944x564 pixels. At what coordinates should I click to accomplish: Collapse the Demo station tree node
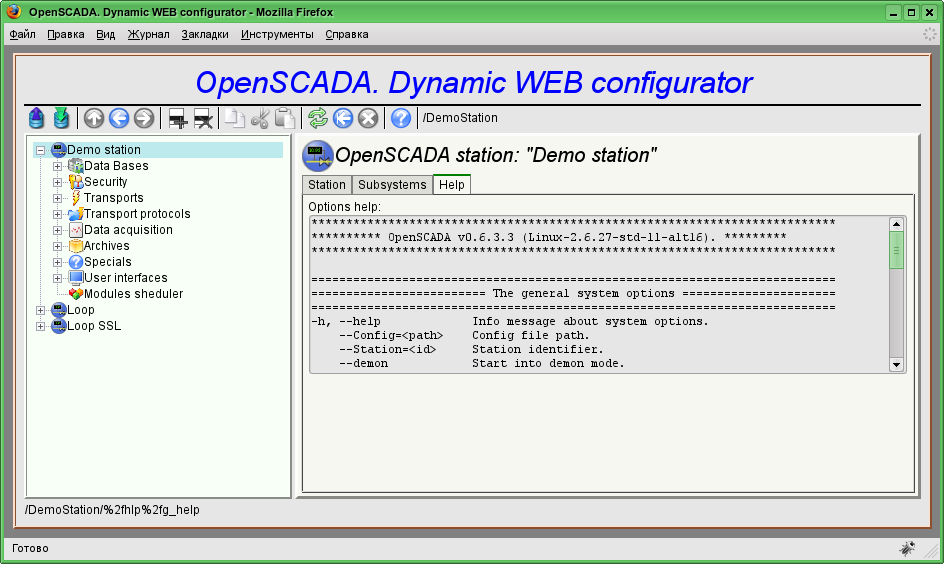point(40,150)
